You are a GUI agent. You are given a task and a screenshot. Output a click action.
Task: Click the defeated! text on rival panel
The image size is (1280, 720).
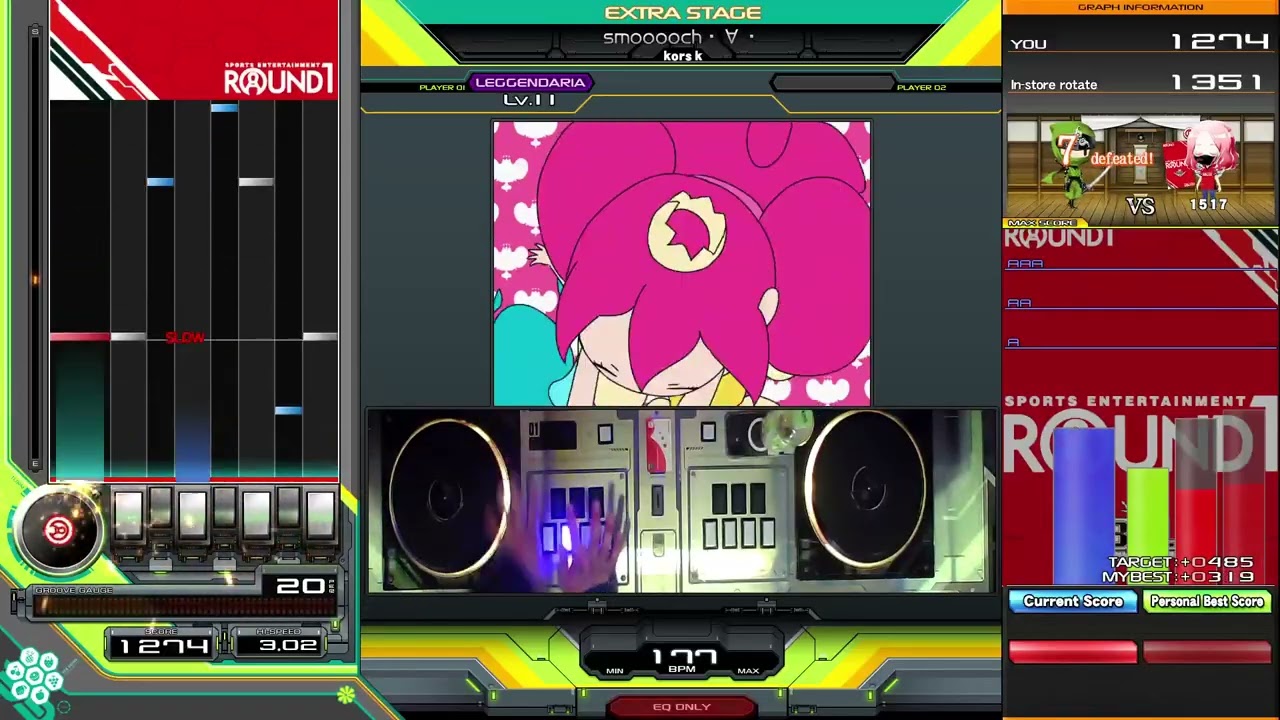pyautogui.click(x=1121, y=158)
